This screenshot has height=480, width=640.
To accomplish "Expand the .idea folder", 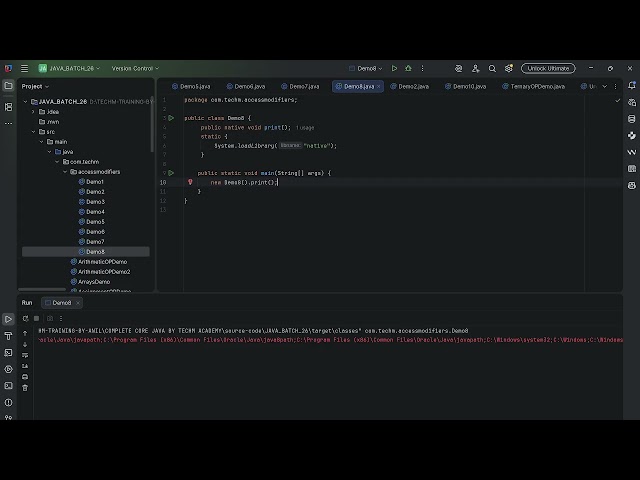I will (33, 112).
